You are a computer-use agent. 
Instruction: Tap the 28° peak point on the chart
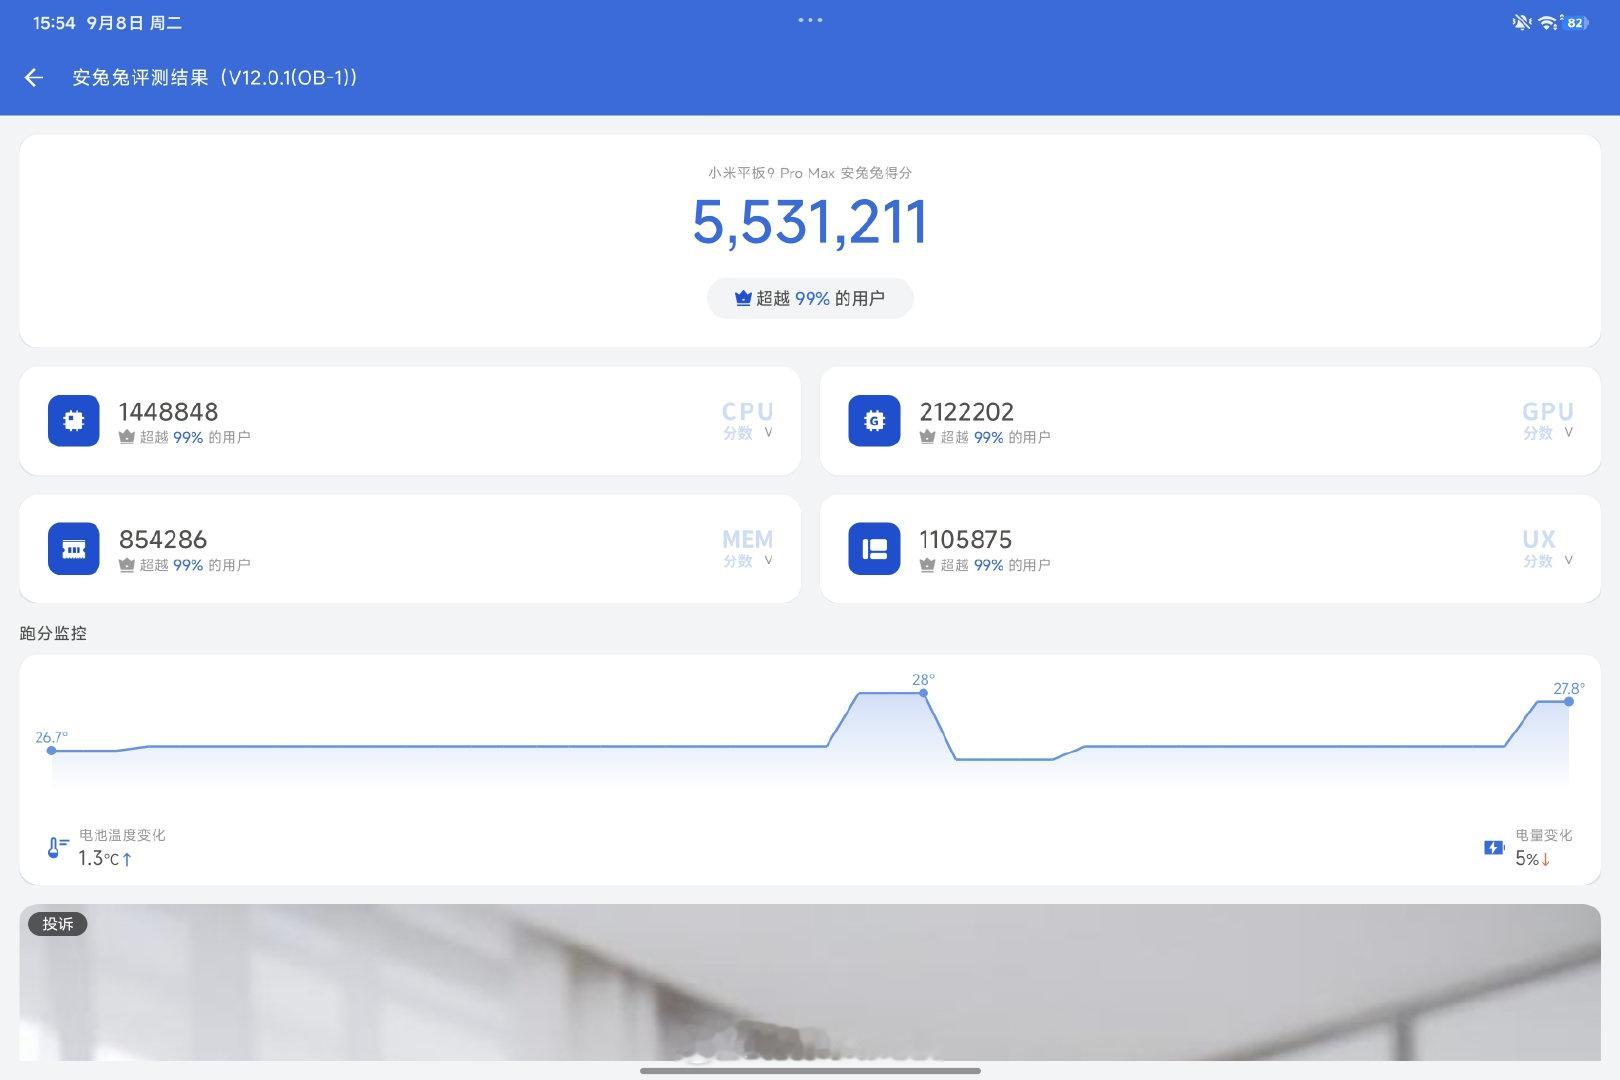coord(923,692)
